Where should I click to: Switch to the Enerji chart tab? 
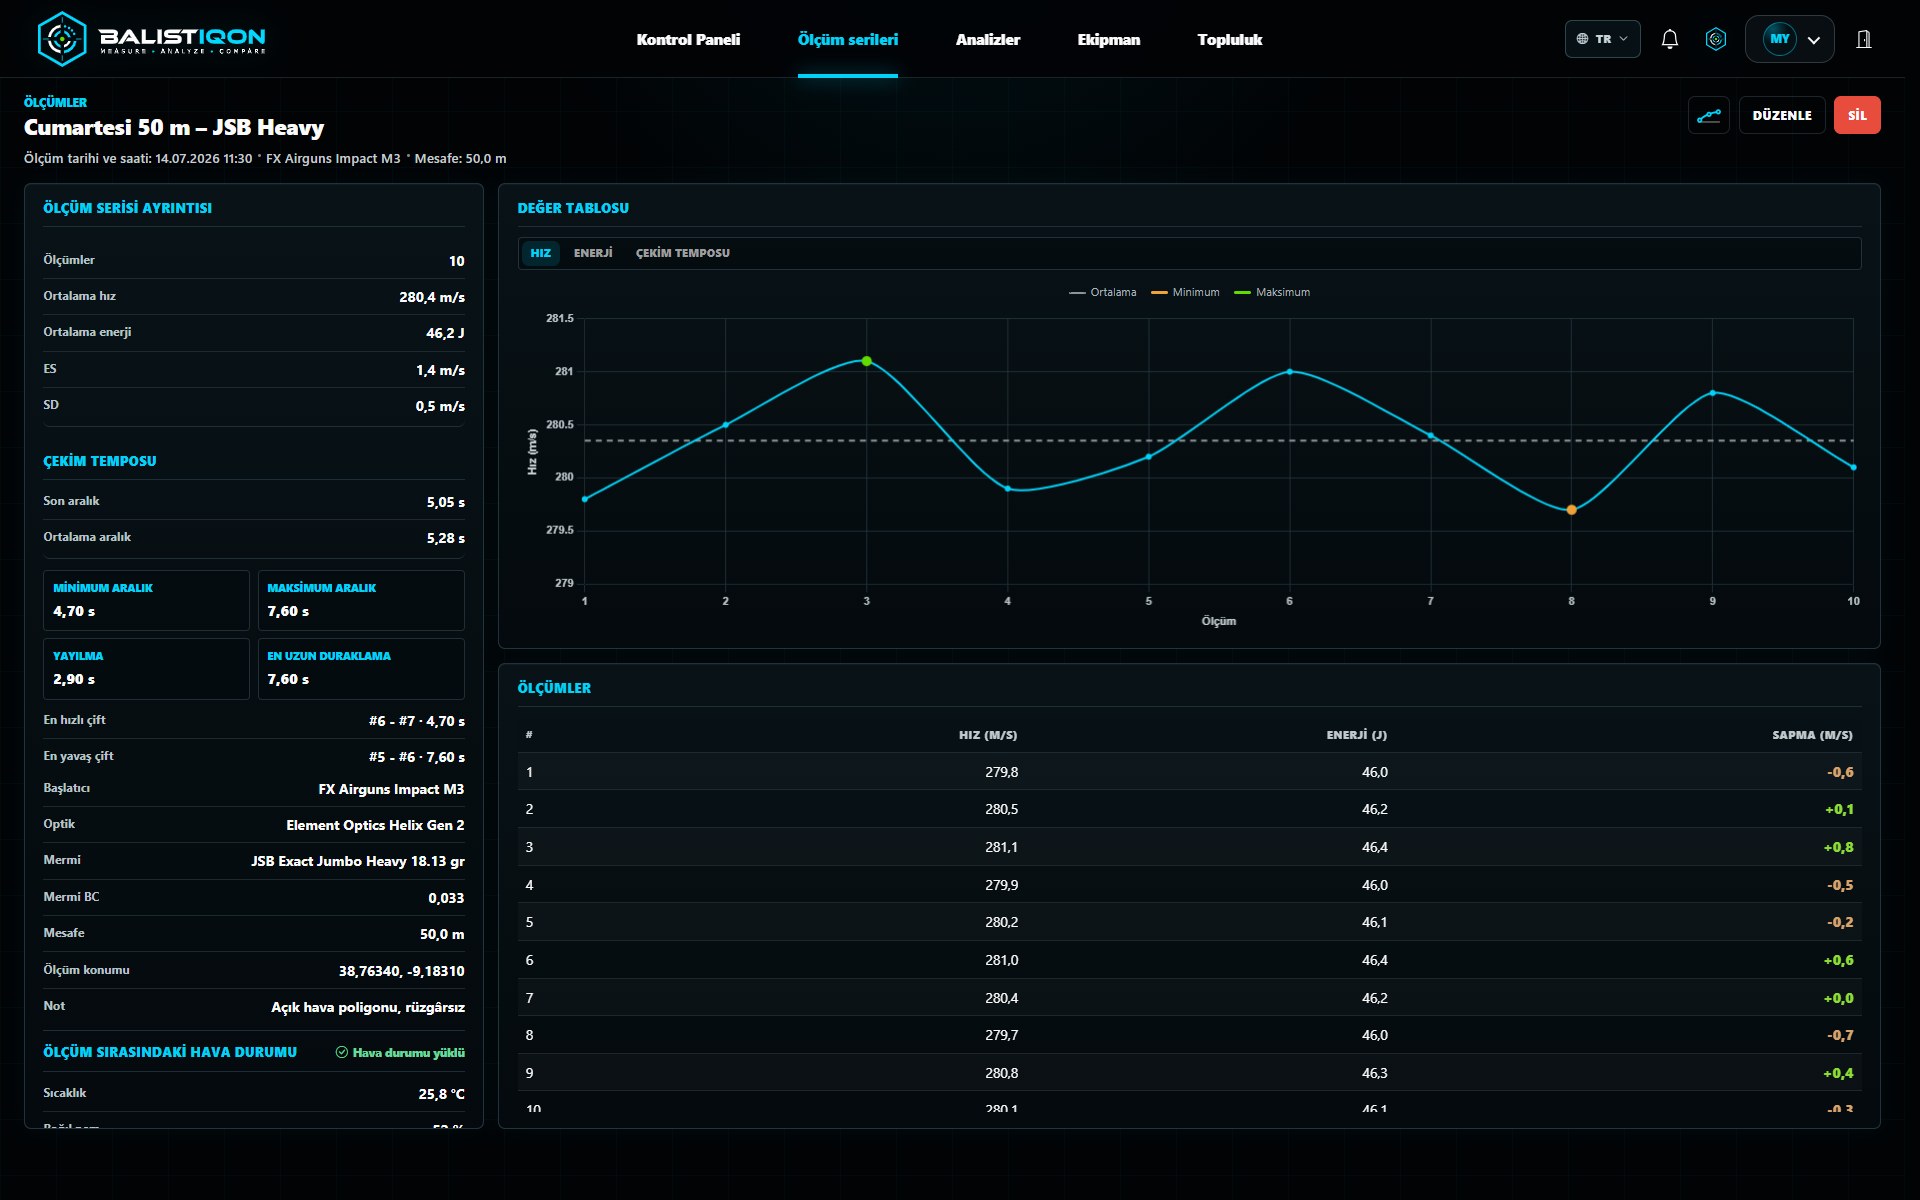593,253
